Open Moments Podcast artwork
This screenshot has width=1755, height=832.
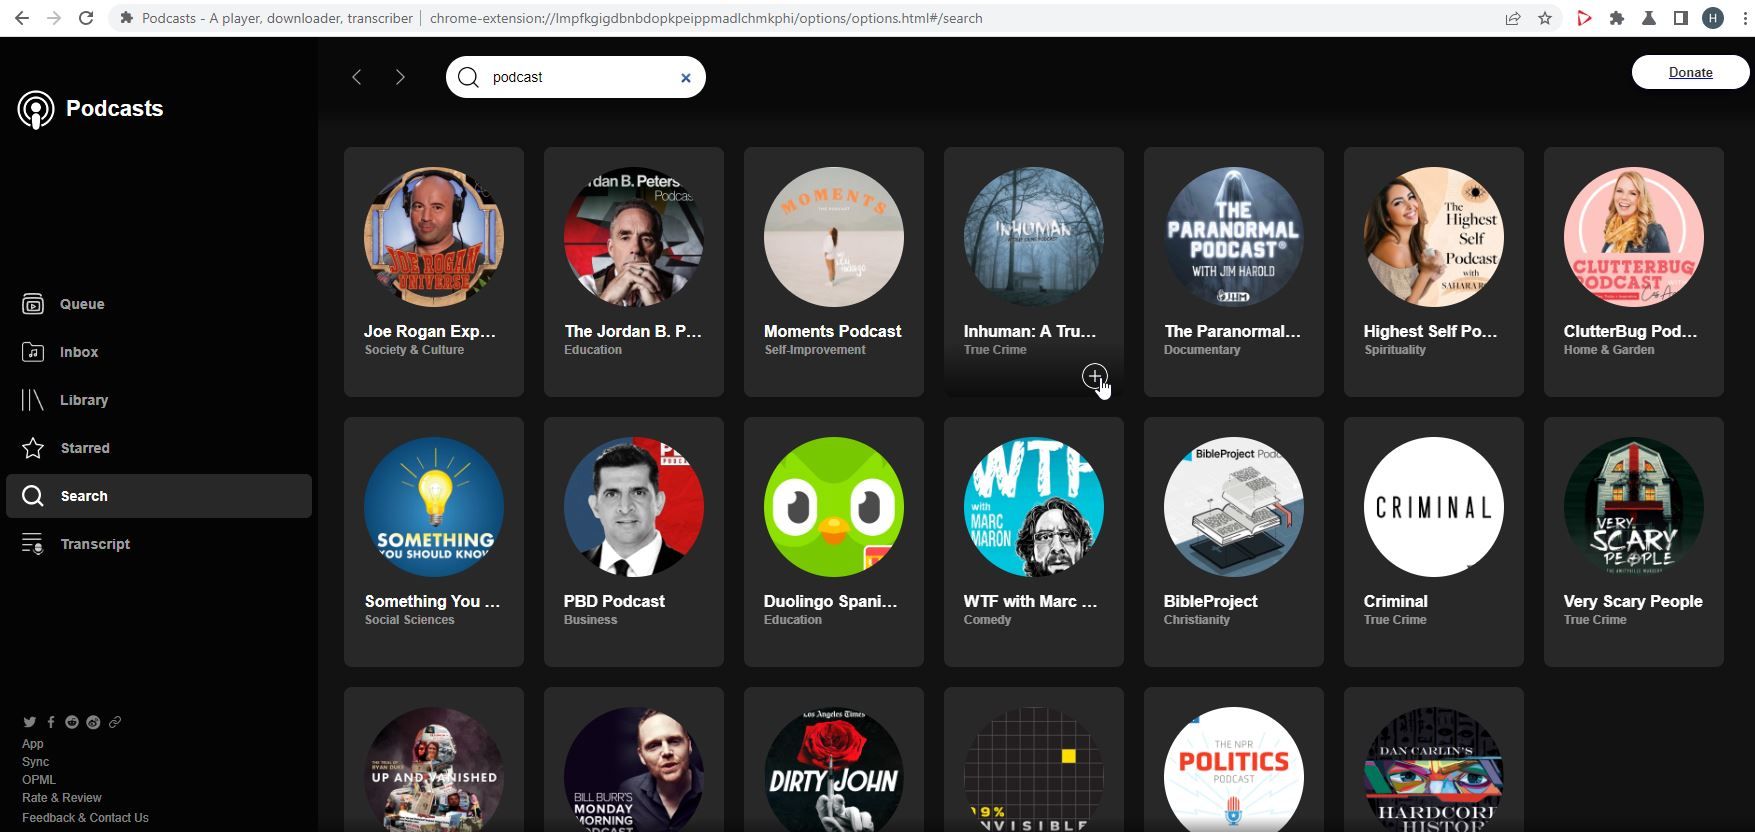834,237
